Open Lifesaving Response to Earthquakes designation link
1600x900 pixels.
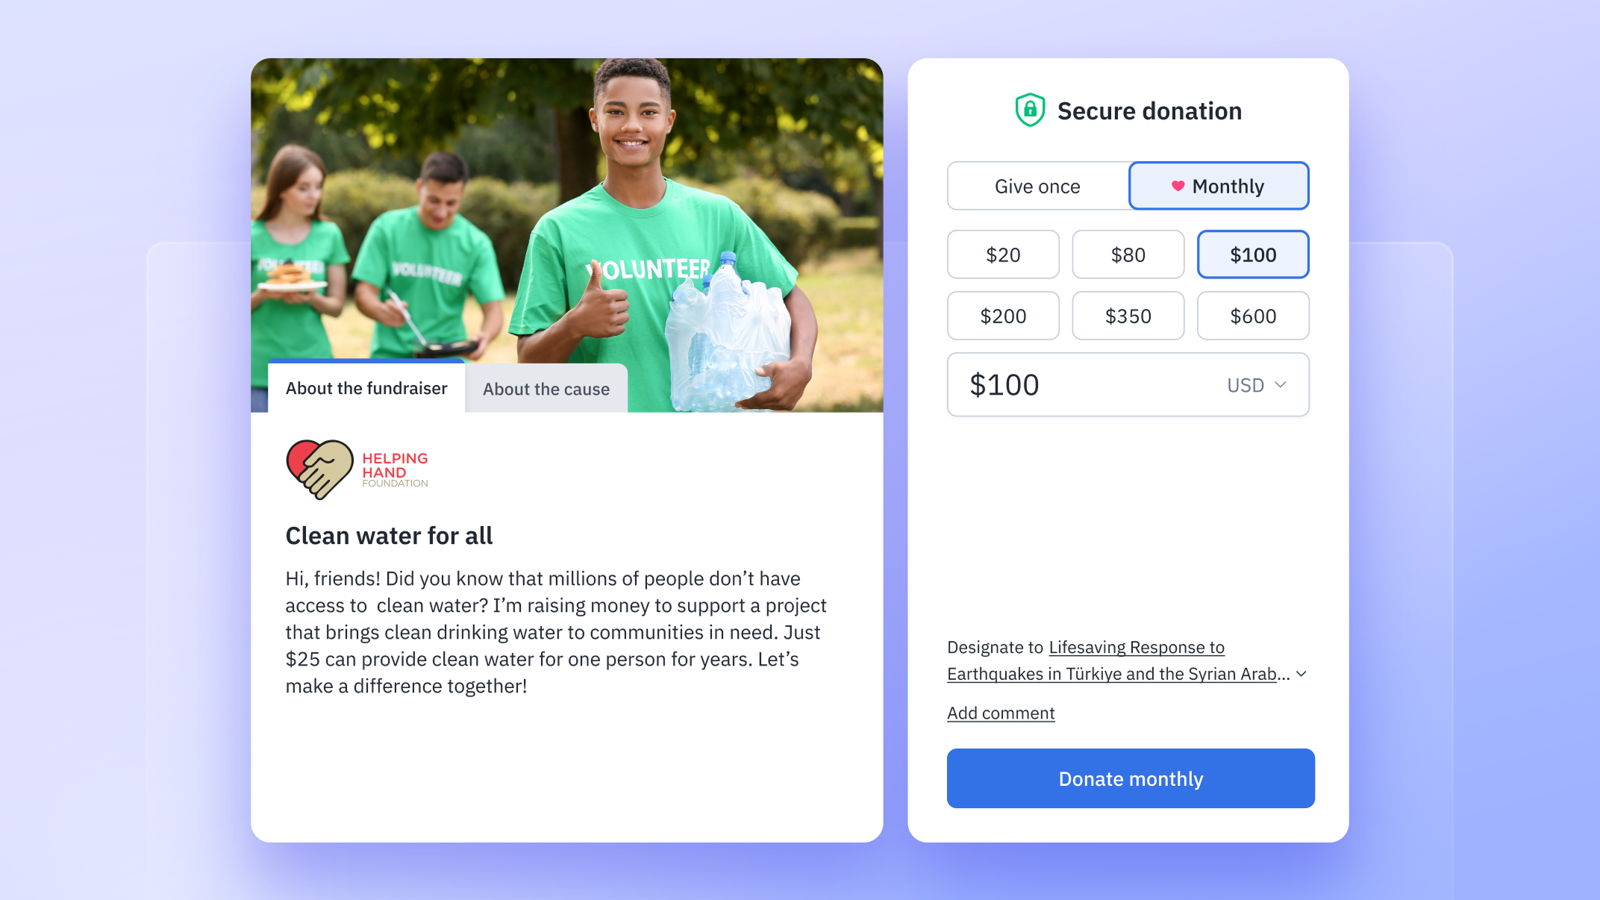1119,661
